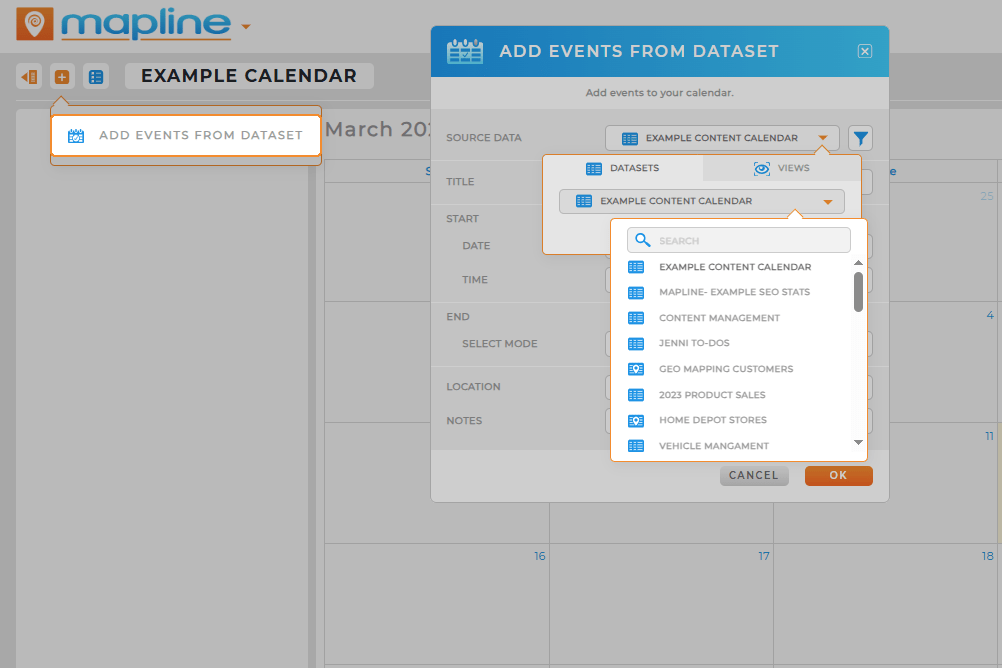The width and height of the screenshot is (1002, 668).
Task: Click the icon beside Geo Mapping Customers
Action: pyautogui.click(x=636, y=369)
